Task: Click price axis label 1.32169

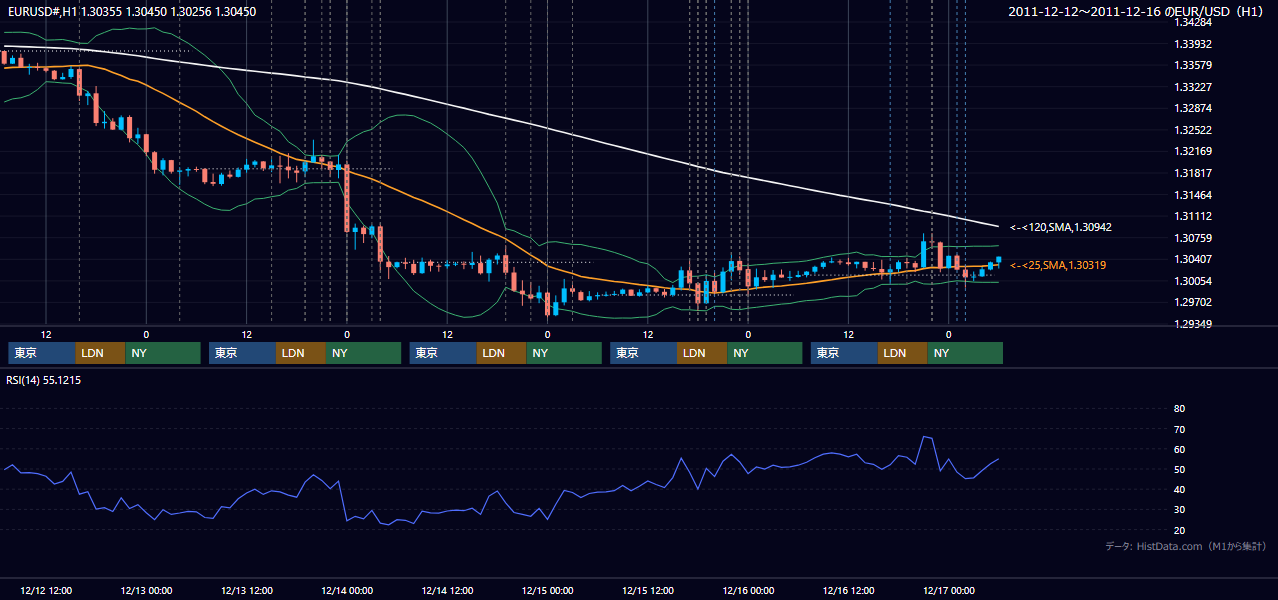Action: (1193, 151)
